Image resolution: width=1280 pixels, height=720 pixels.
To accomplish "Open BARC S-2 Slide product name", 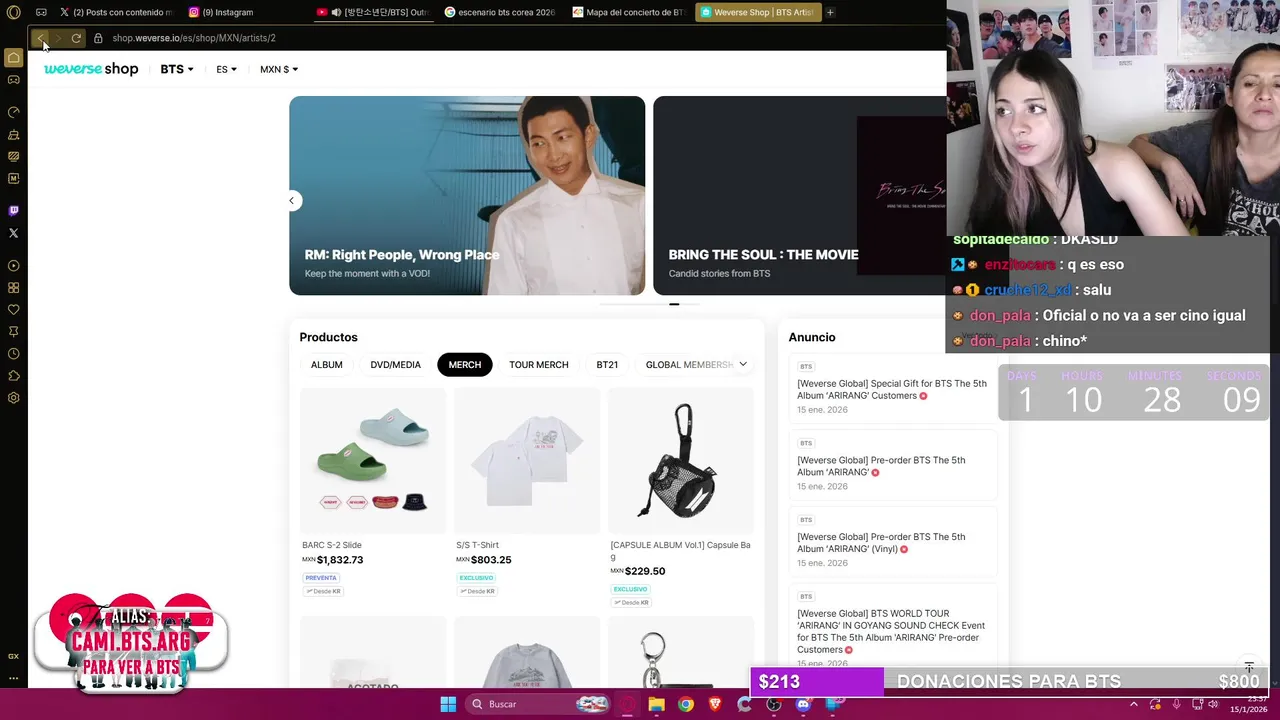I will point(332,545).
